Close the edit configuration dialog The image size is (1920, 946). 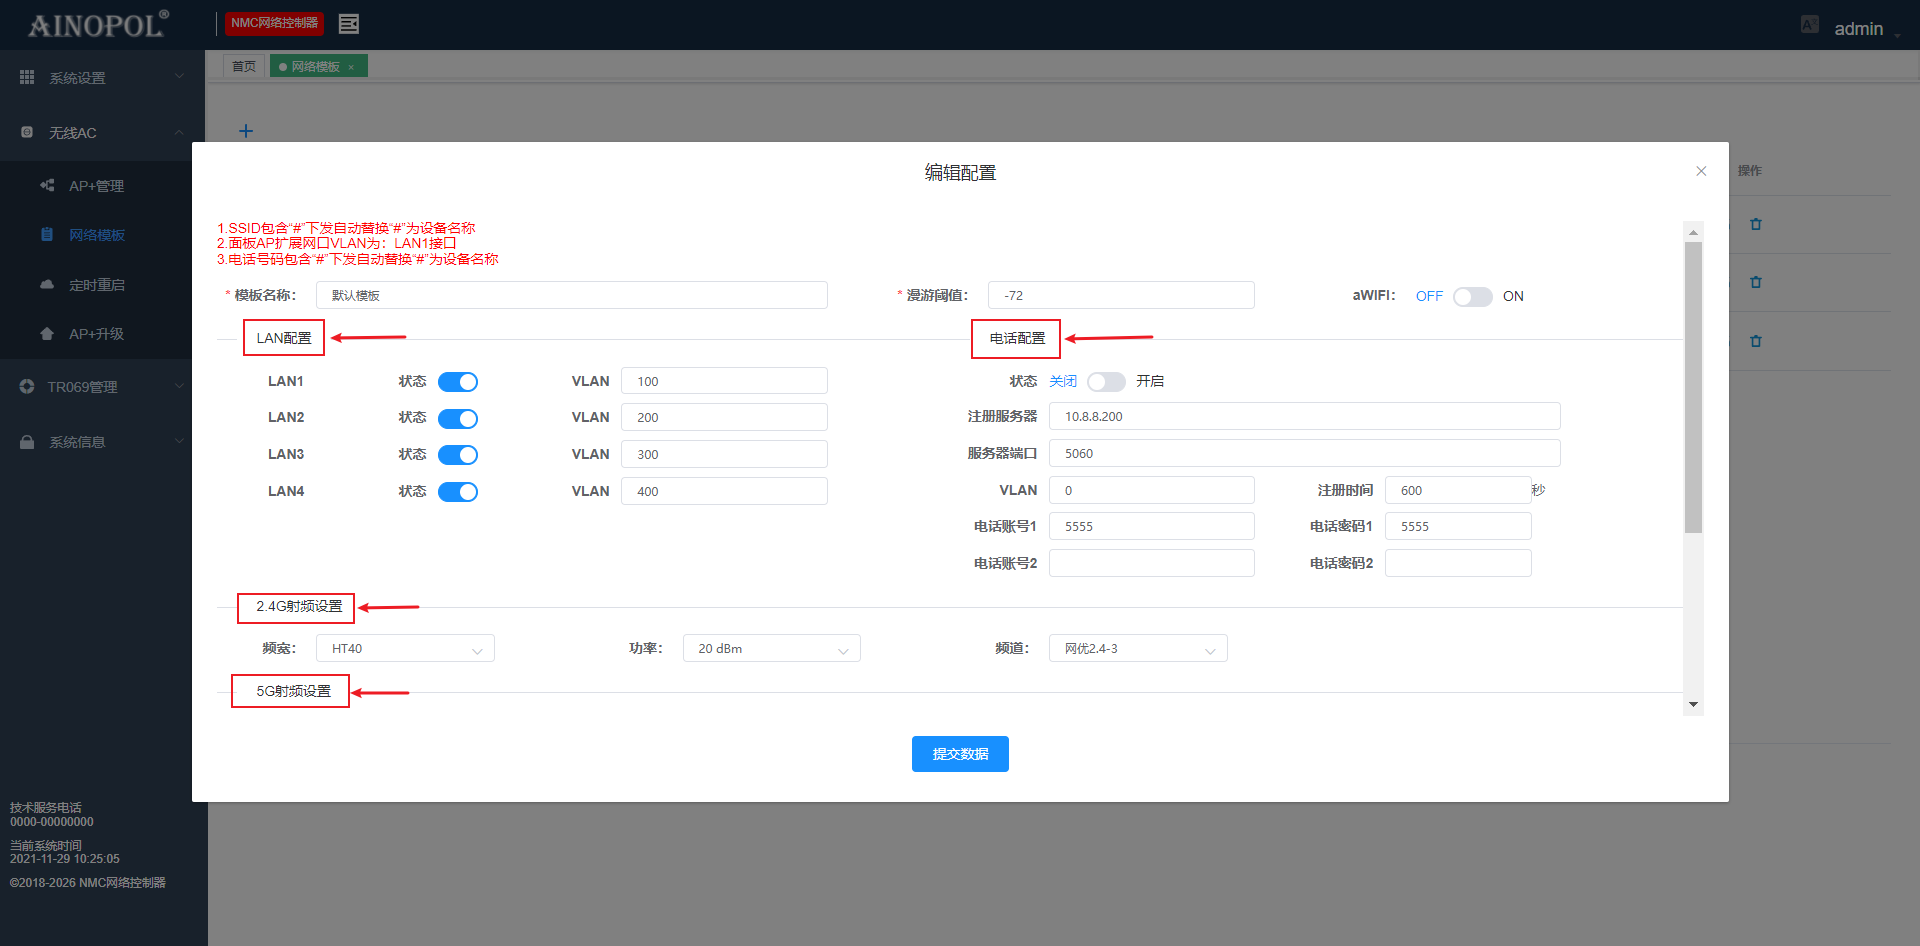tap(1700, 171)
